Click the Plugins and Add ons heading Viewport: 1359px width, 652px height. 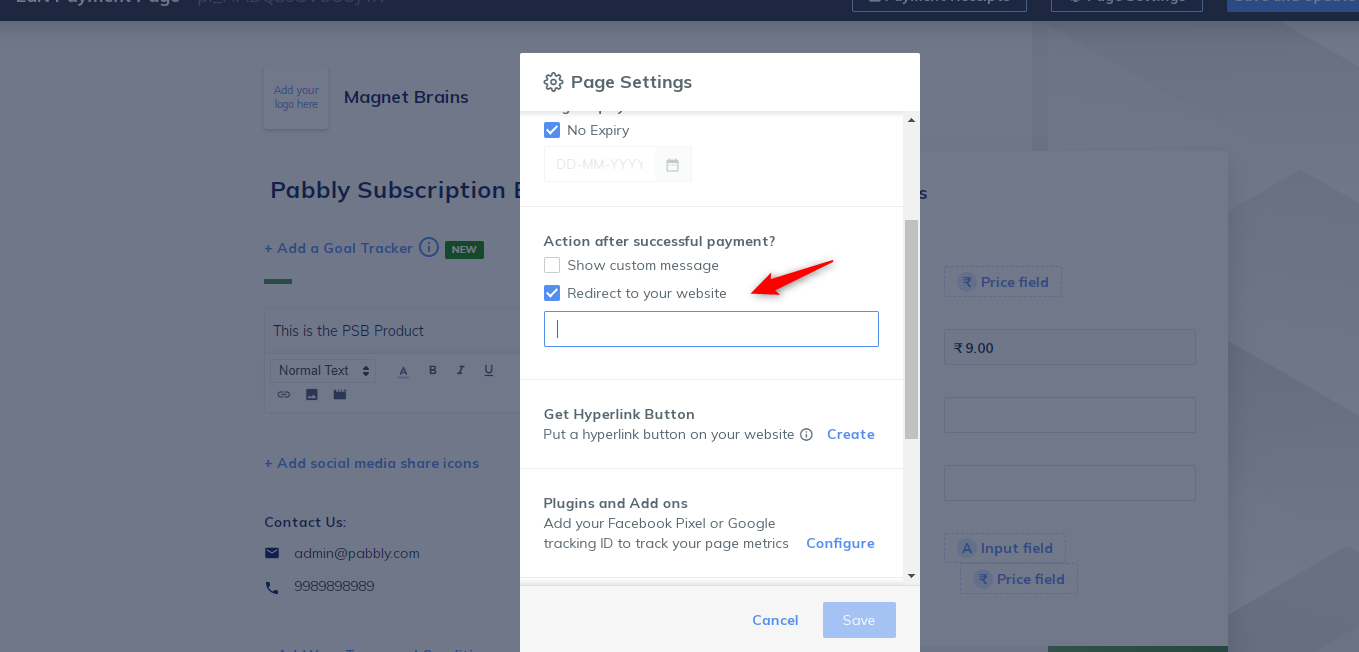[616, 503]
